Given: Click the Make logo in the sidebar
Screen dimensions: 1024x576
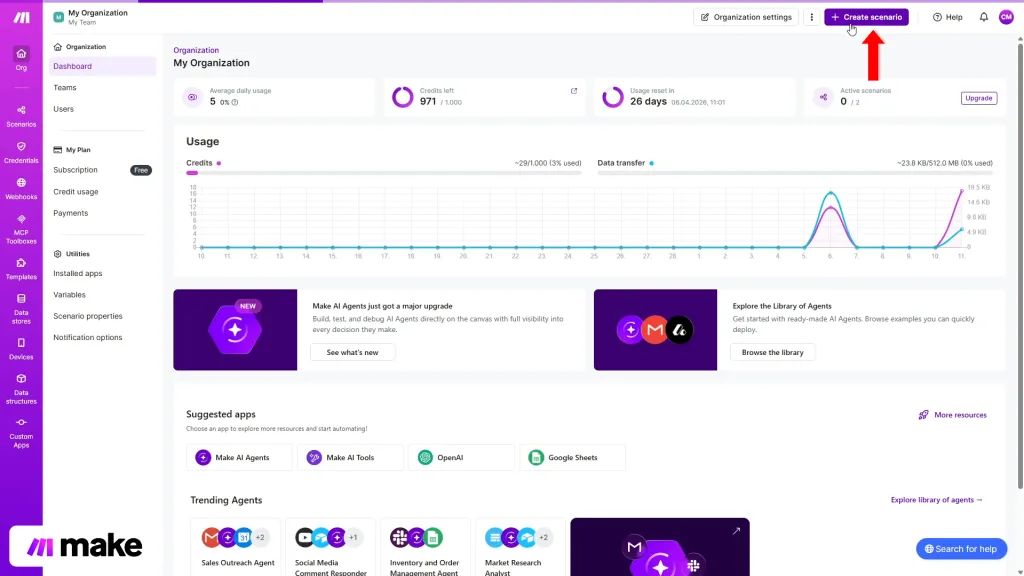Looking at the screenshot, I should click(22, 18).
